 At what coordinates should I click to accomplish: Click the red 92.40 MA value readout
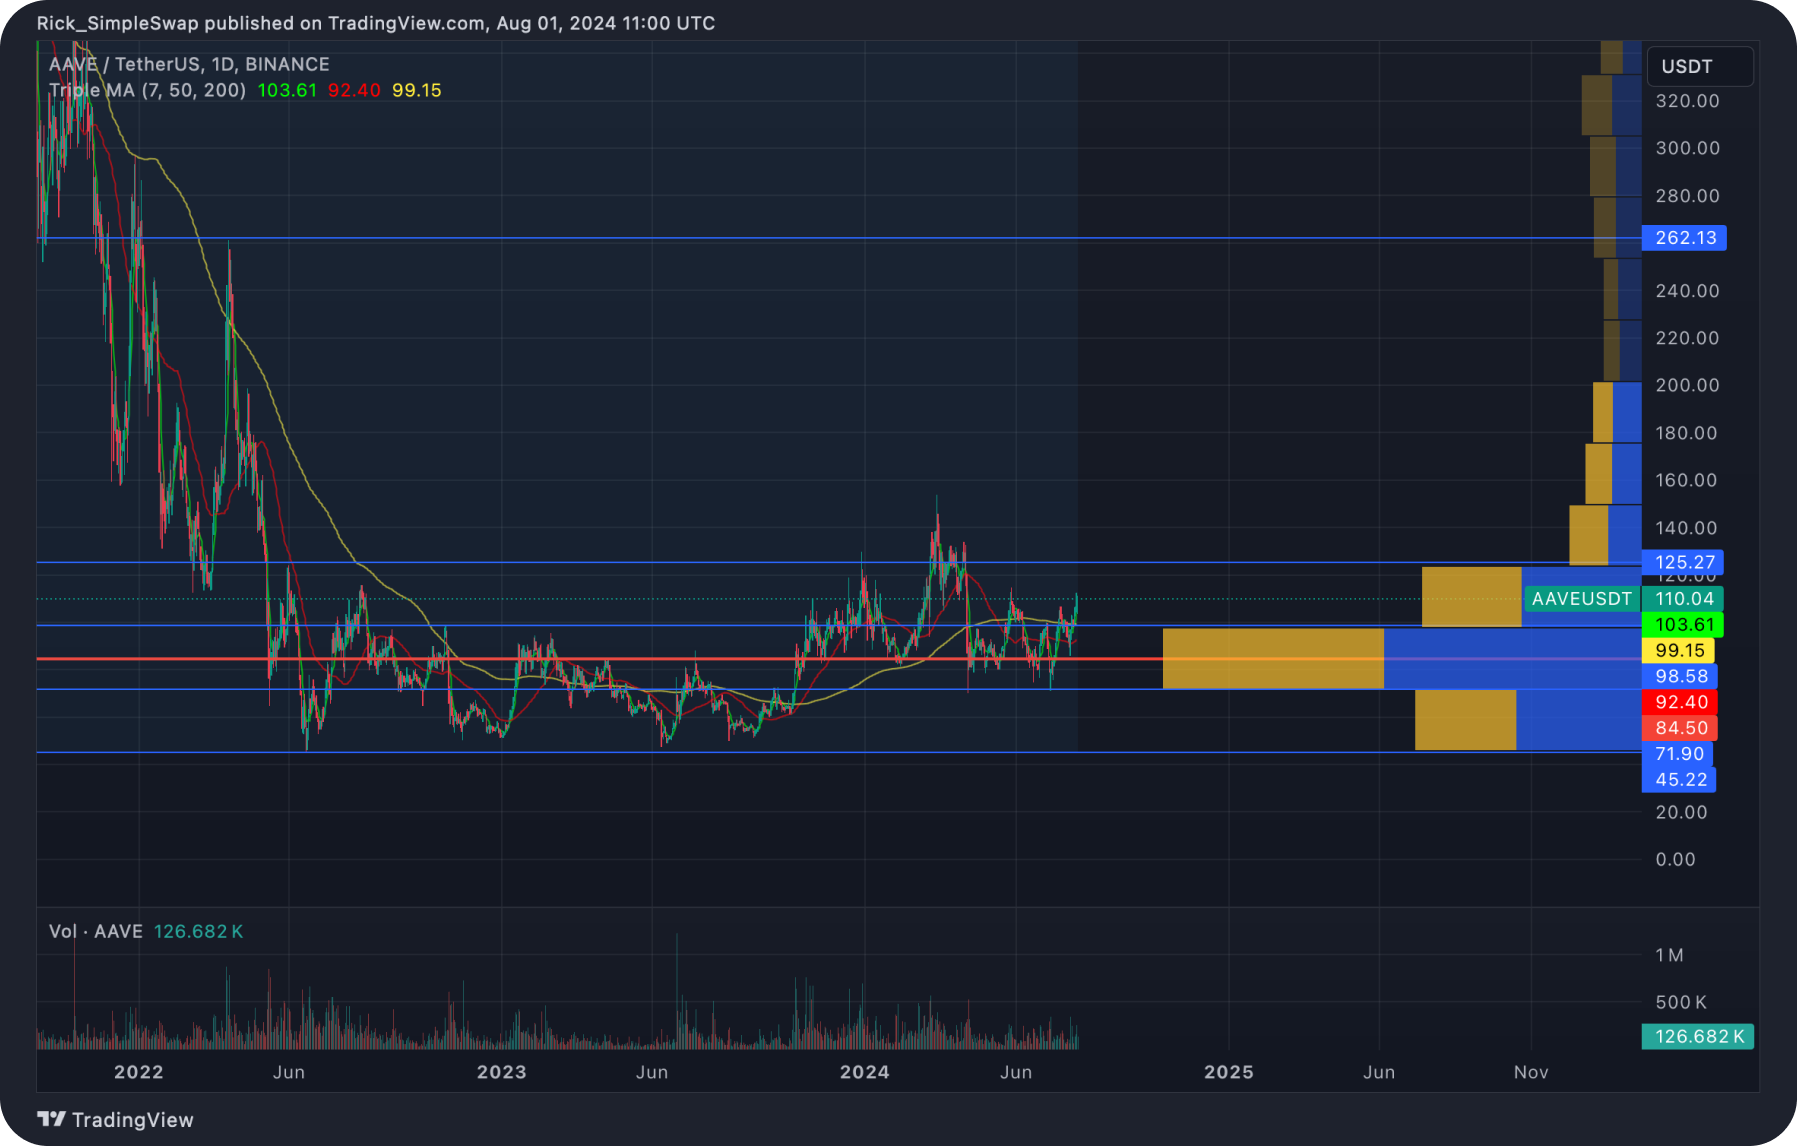[355, 89]
